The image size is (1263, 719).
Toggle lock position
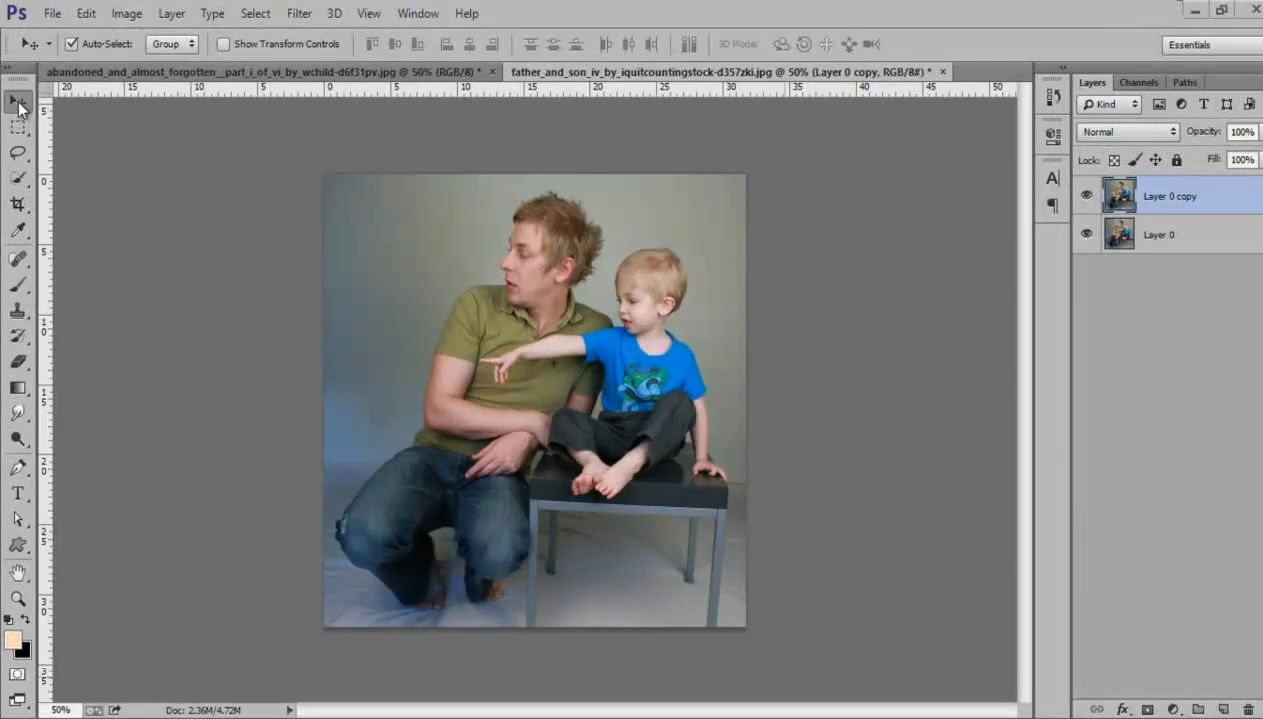click(x=1155, y=160)
